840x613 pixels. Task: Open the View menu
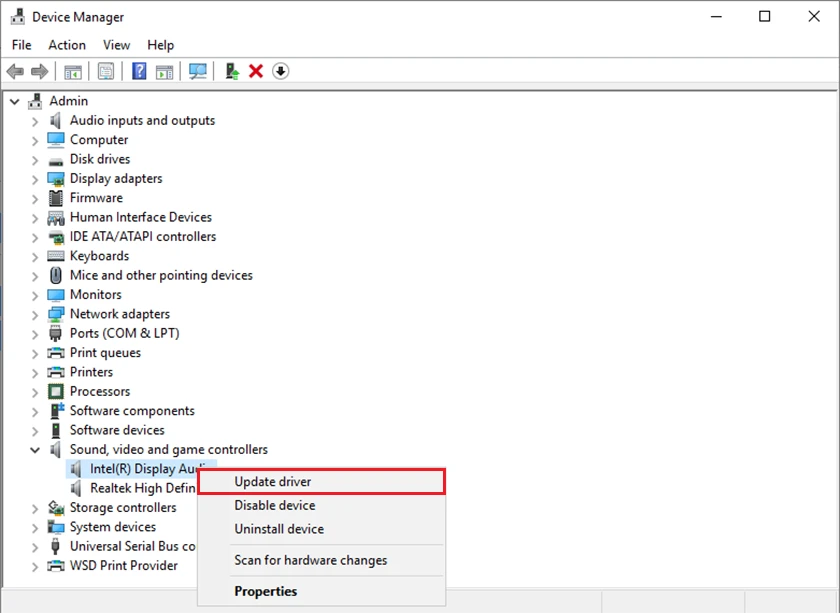116,45
